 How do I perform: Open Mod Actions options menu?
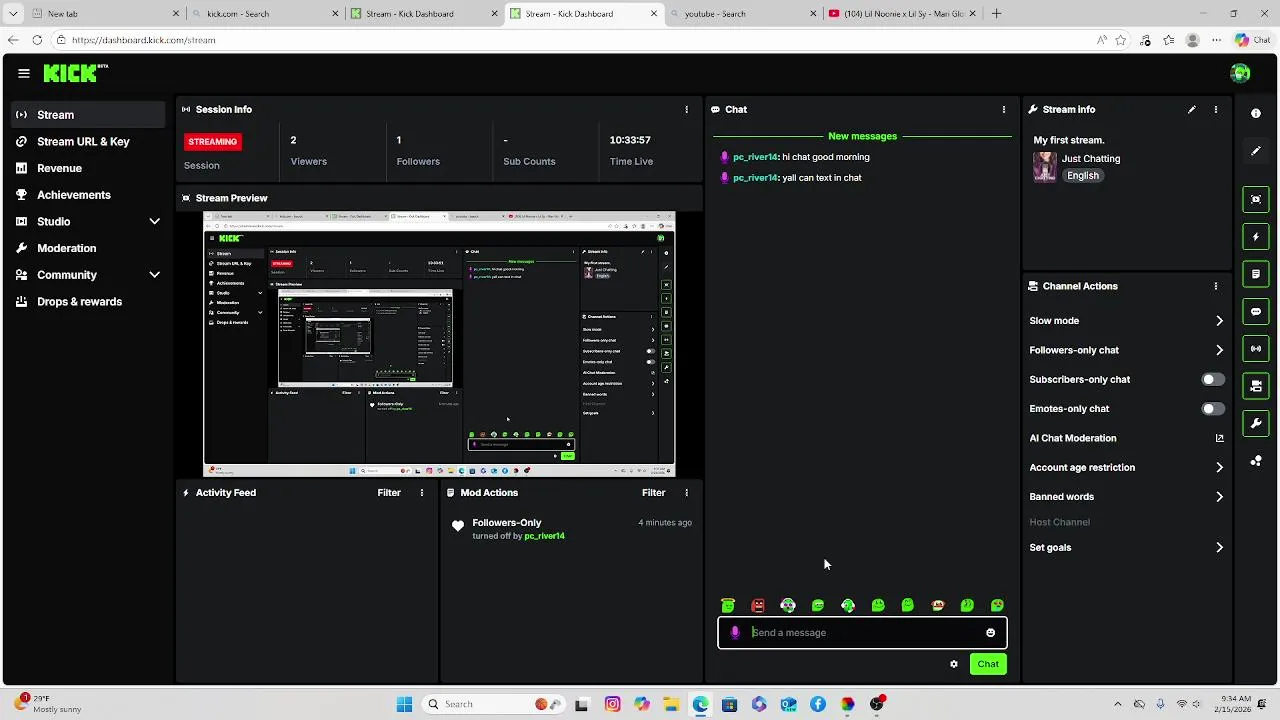[x=686, y=492]
